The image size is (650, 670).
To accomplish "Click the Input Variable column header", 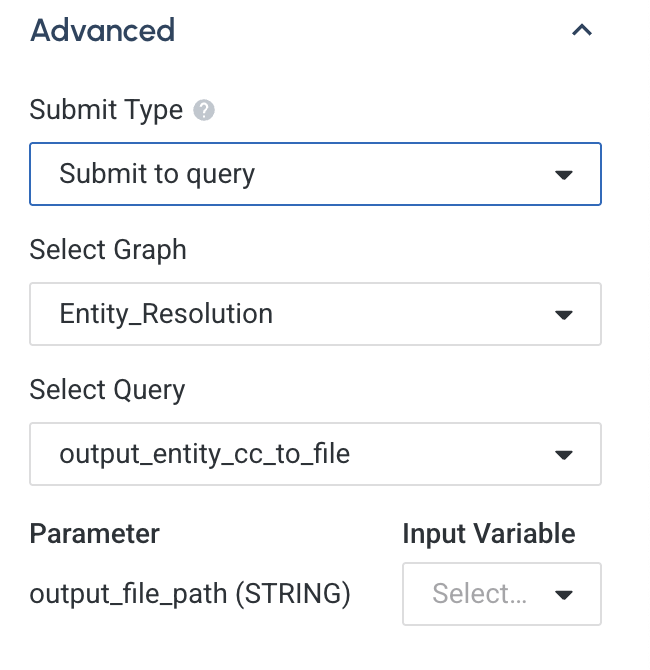I will (x=488, y=533).
